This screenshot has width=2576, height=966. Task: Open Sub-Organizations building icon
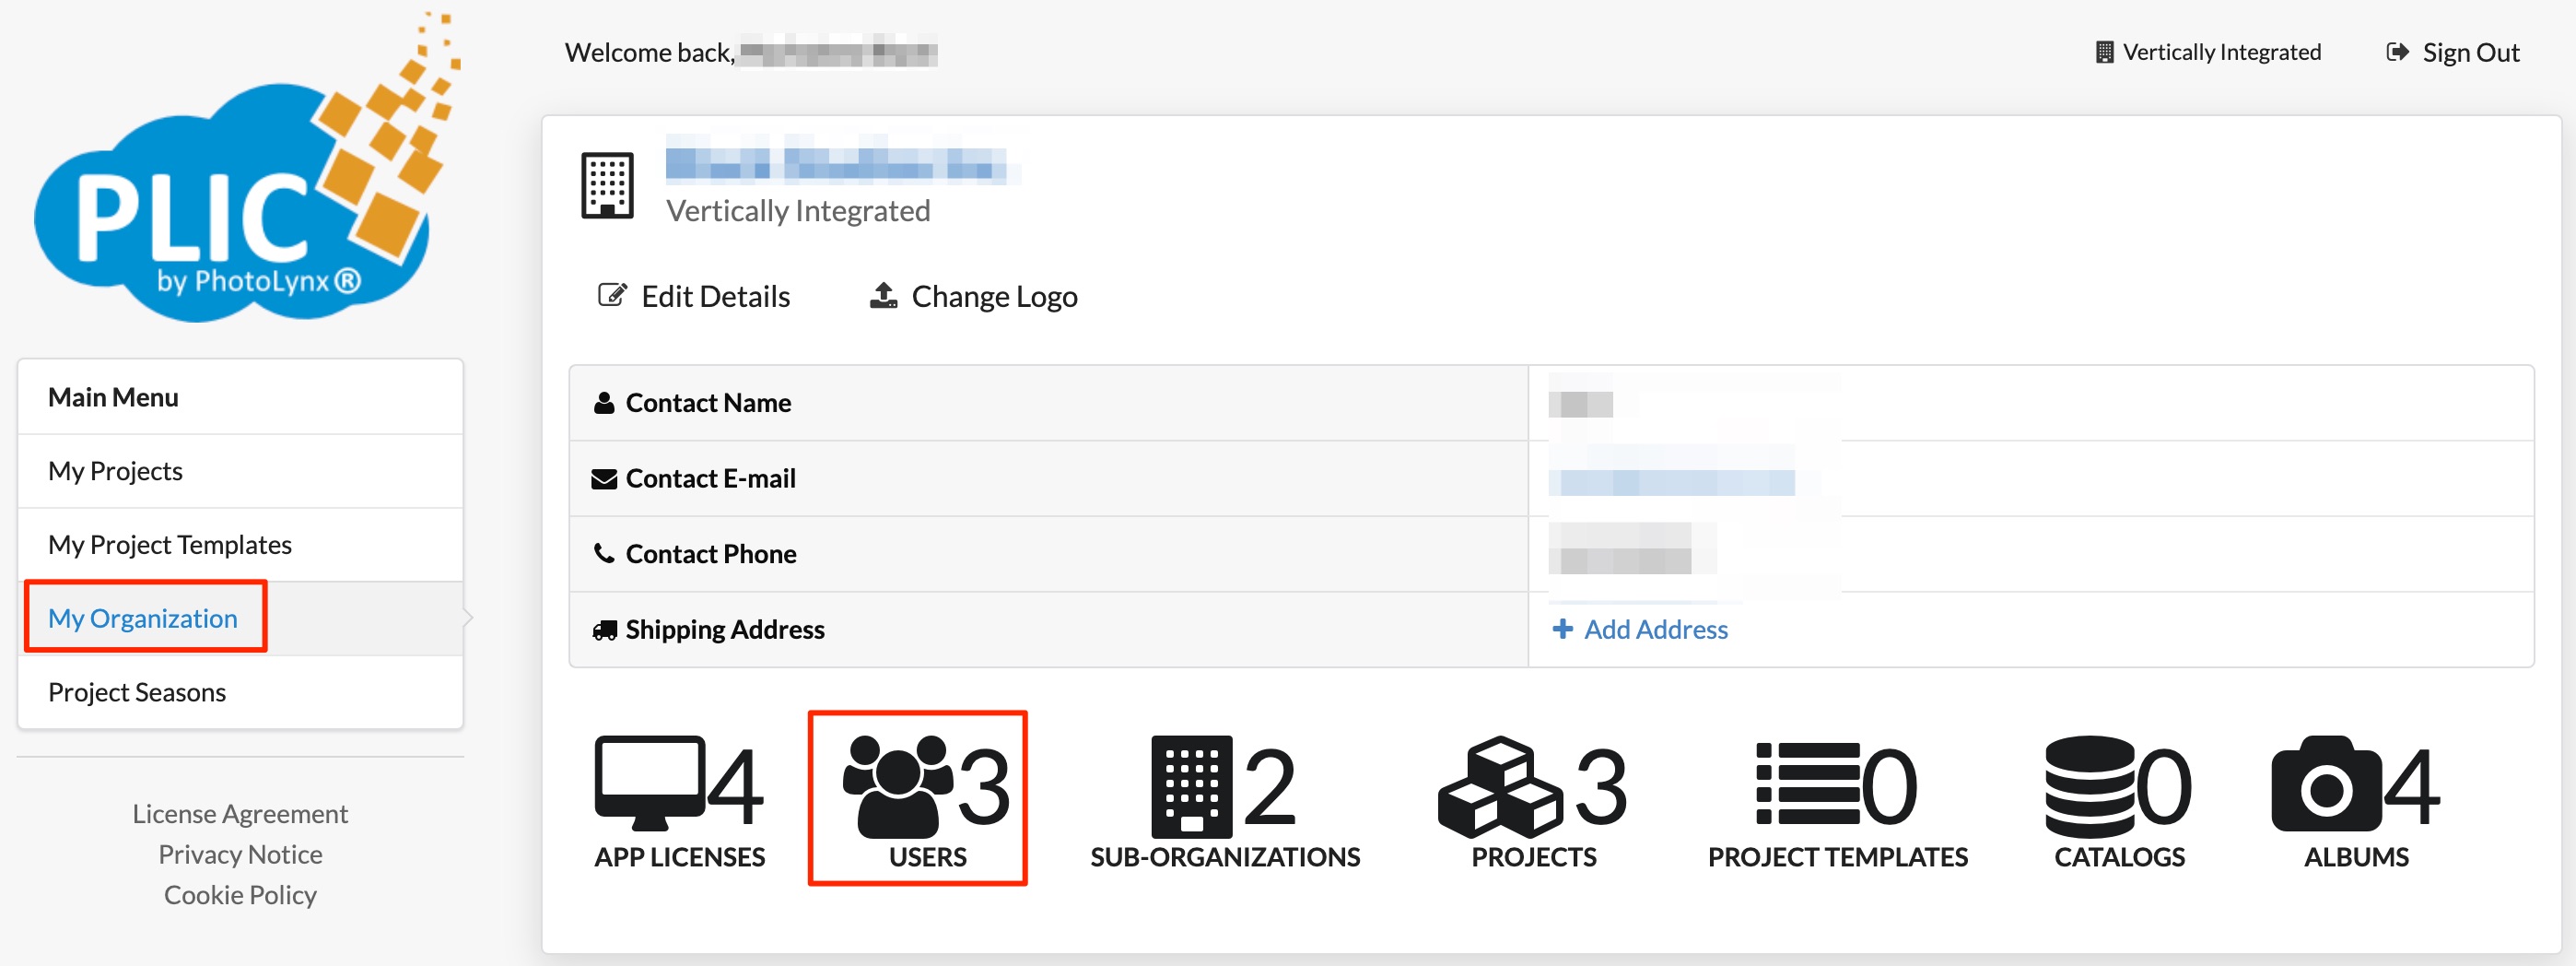pyautogui.click(x=1191, y=786)
